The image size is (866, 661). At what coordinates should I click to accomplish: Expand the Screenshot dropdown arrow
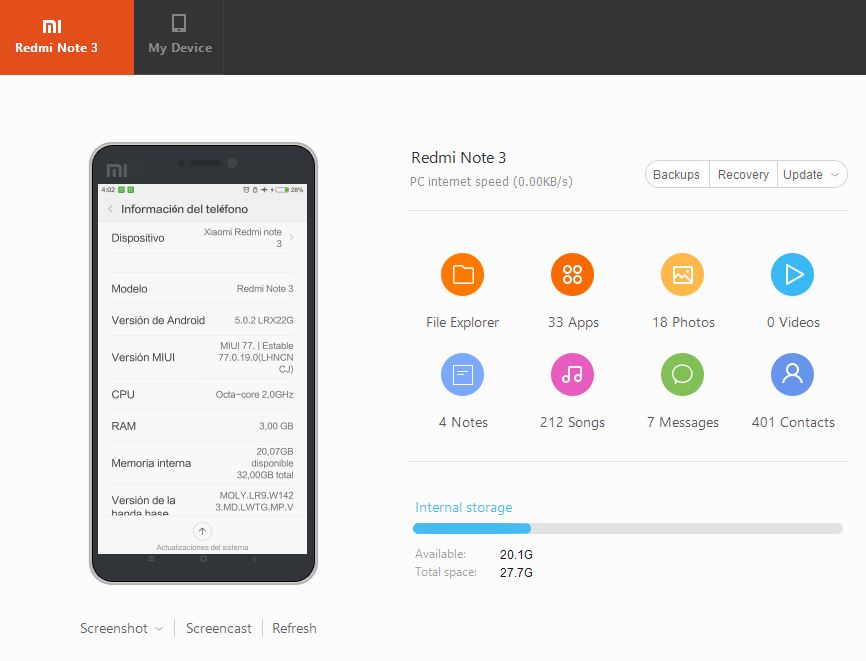tap(159, 629)
